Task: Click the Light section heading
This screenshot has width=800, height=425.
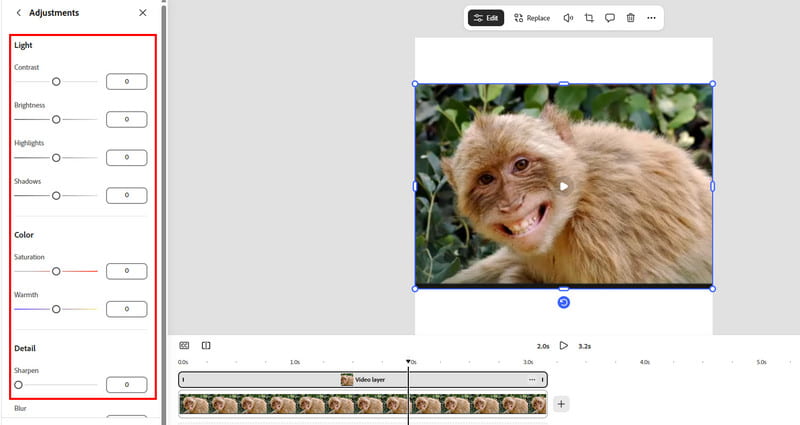Action: 23,45
